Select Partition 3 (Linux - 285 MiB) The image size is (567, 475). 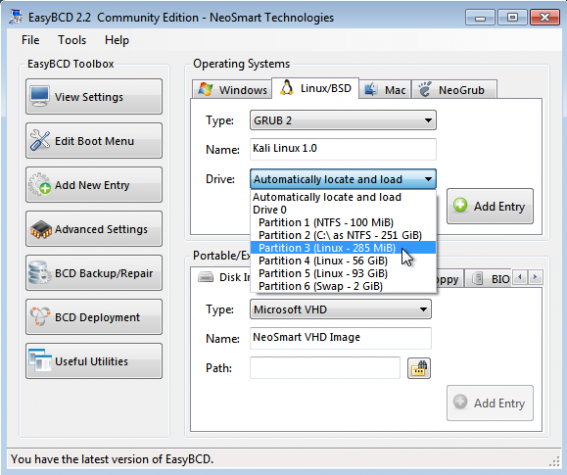click(x=343, y=248)
